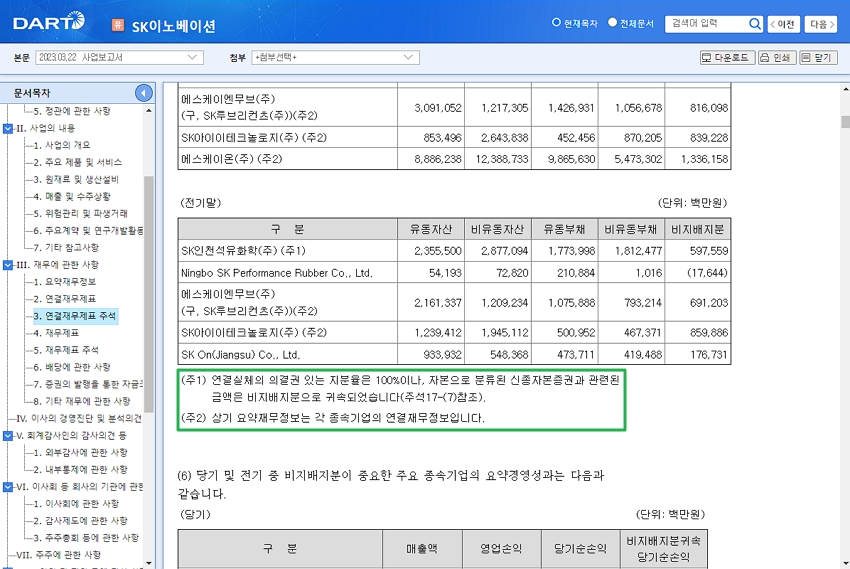This screenshot has height=569, width=850.
Task: Click the tree panel scrollbar thumb
Action: coord(149,294)
